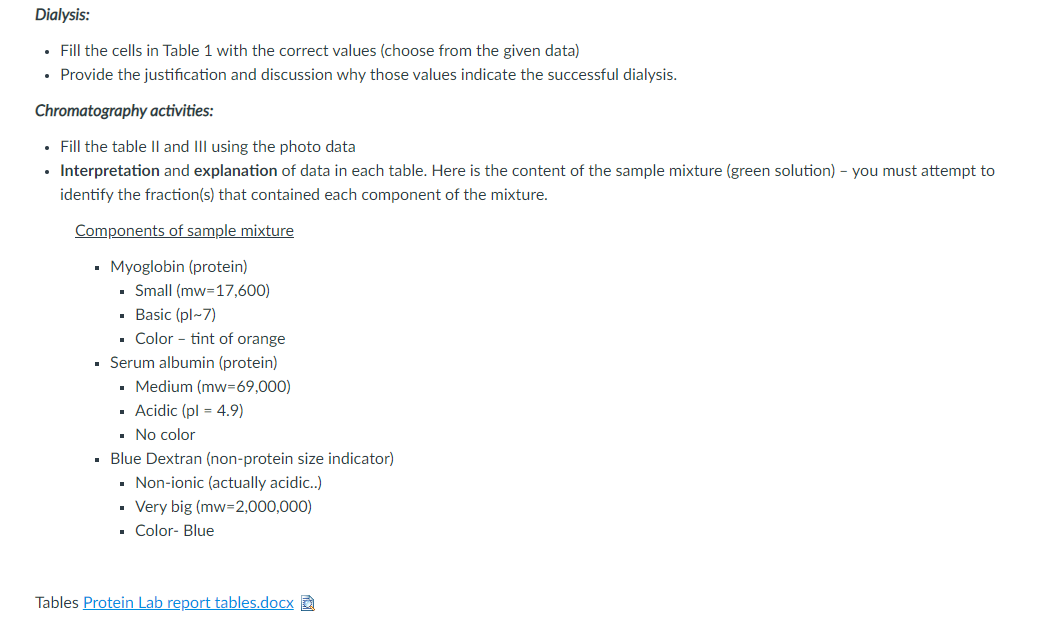Viewport: 1061px width, 626px height.
Task: Click the Non-ionic (actually acidic..) line
Action: (x=228, y=483)
